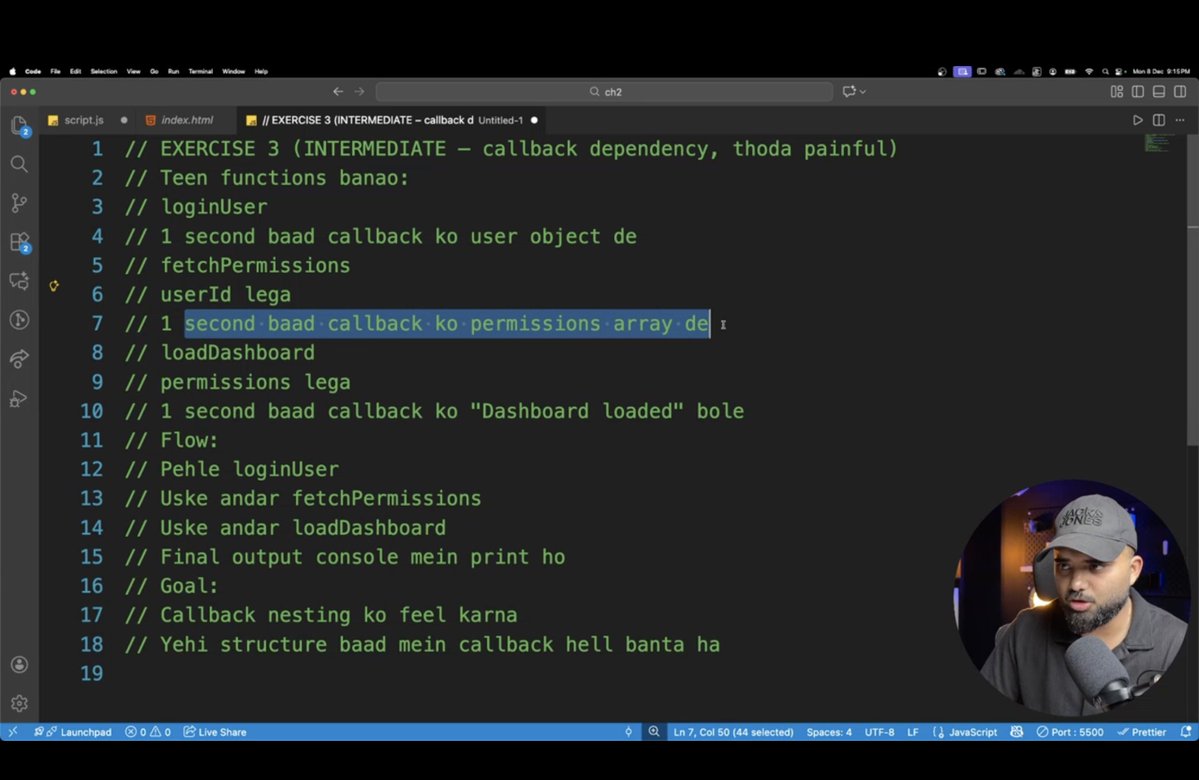Image resolution: width=1199 pixels, height=780 pixels.
Task: Open the Run and Debug view
Action: [x=19, y=398]
